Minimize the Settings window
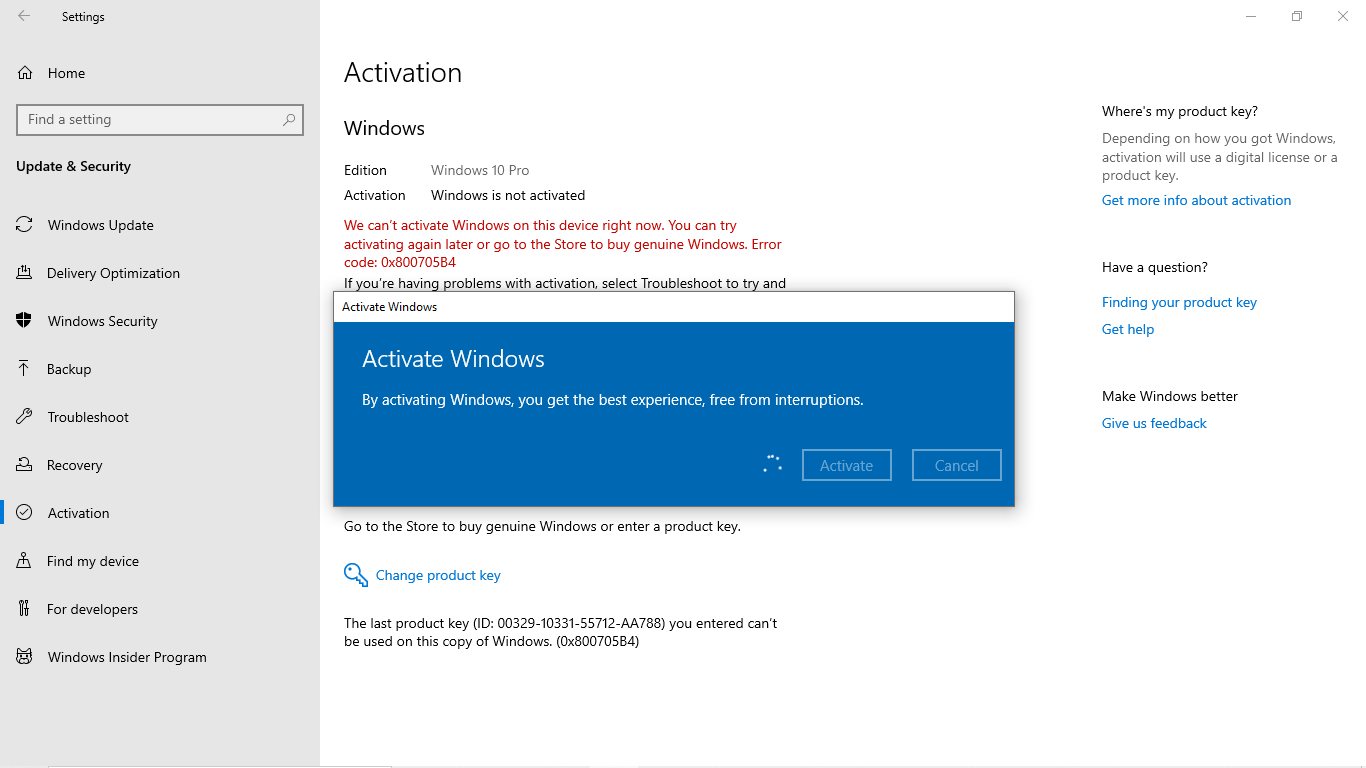Screen dimensions: 1366x768 coord(1251,16)
